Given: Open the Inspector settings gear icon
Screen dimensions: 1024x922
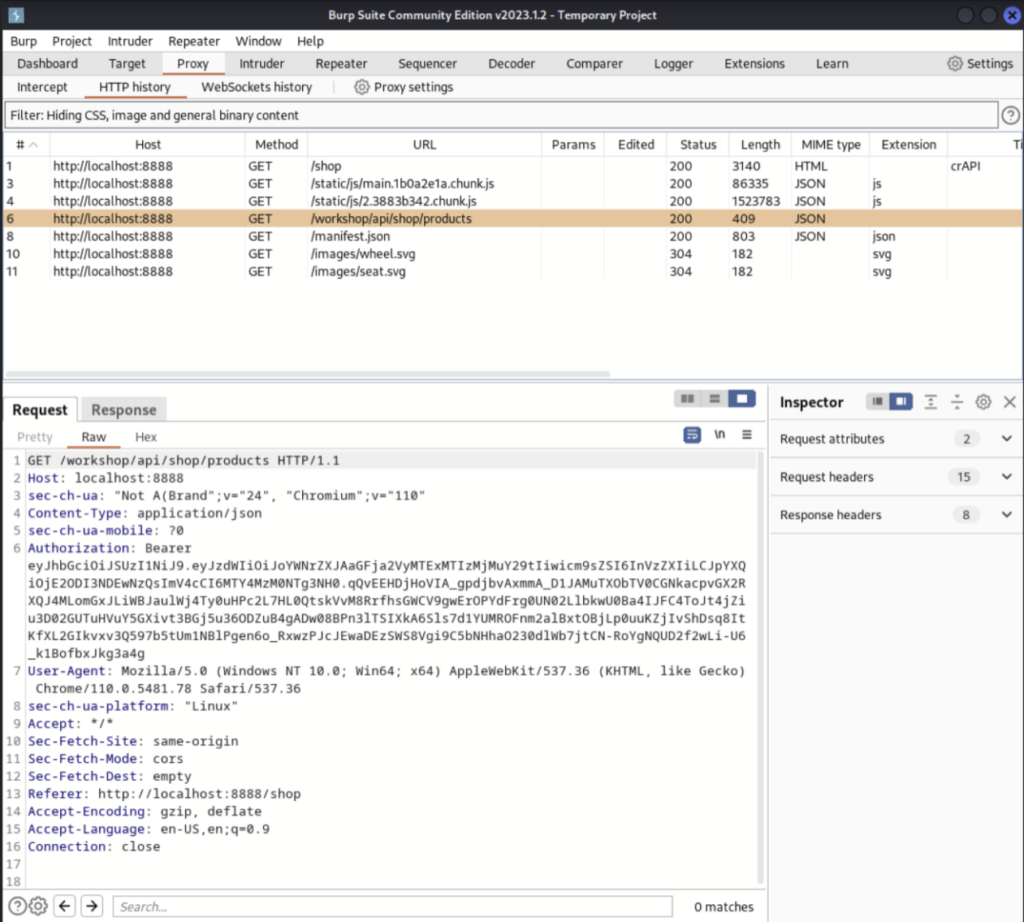Looking at the screenshot, I should [x=982, y=402].
